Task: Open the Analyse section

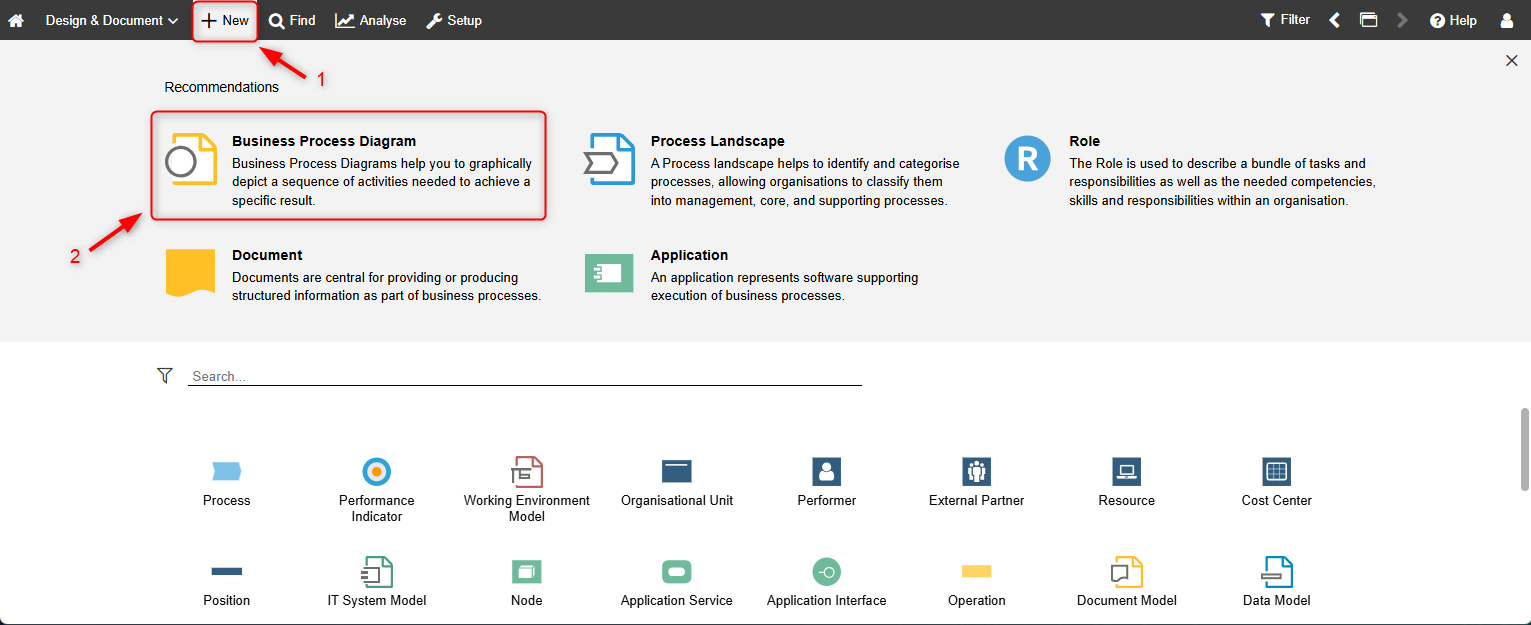Action: coord(371,20)
